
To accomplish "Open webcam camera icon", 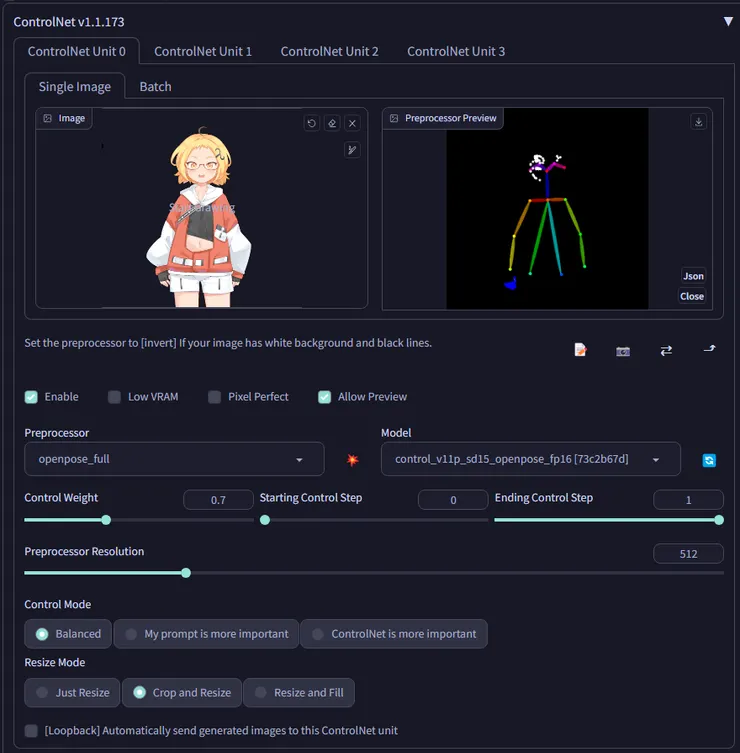I will click(x=623, y=351).
